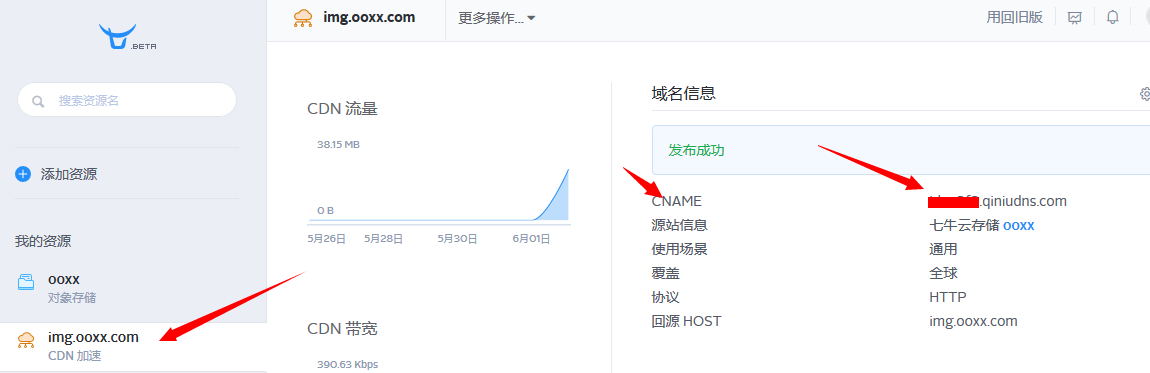The width and height of the screenshot is (1150, 373).
Task: Click the blue plus add-resource icon
Action: click(23, 174)
